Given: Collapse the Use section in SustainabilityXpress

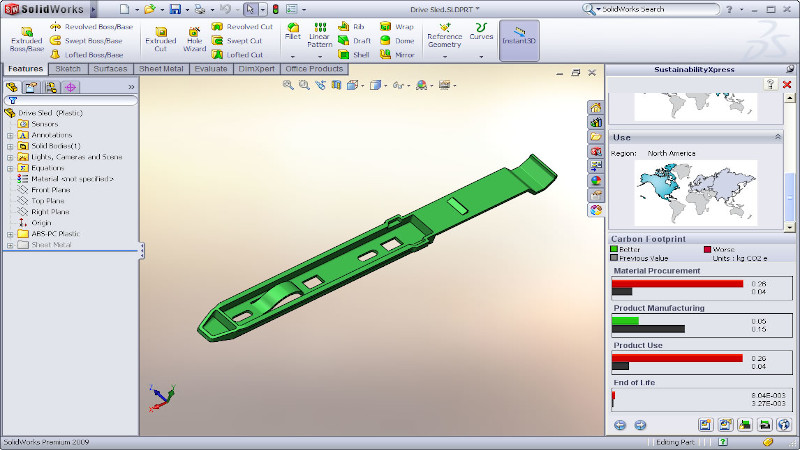Looking at the screenshot, I should [778, 136].
